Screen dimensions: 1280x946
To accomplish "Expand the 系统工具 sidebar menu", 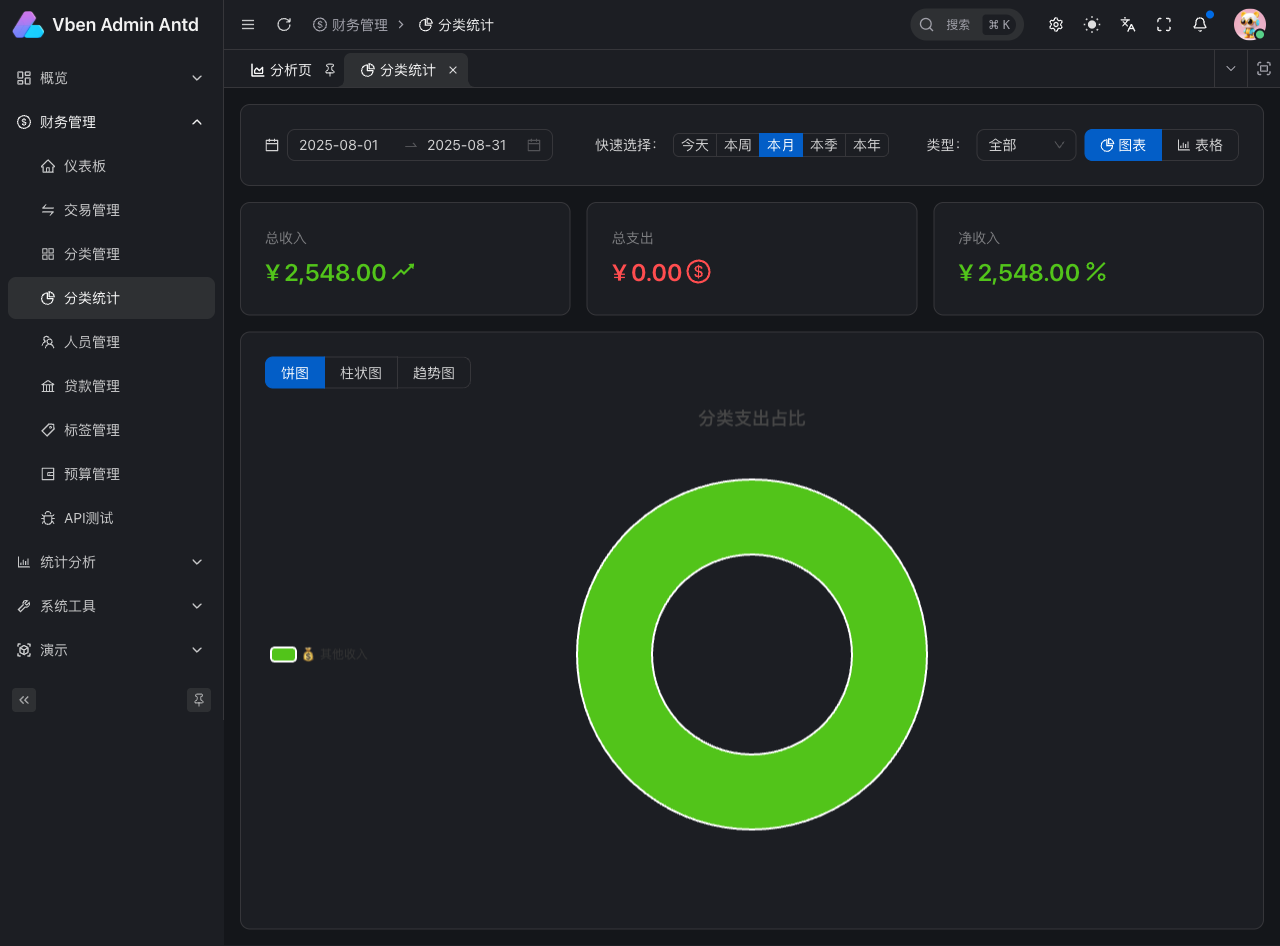I will [x=111, y=606].
